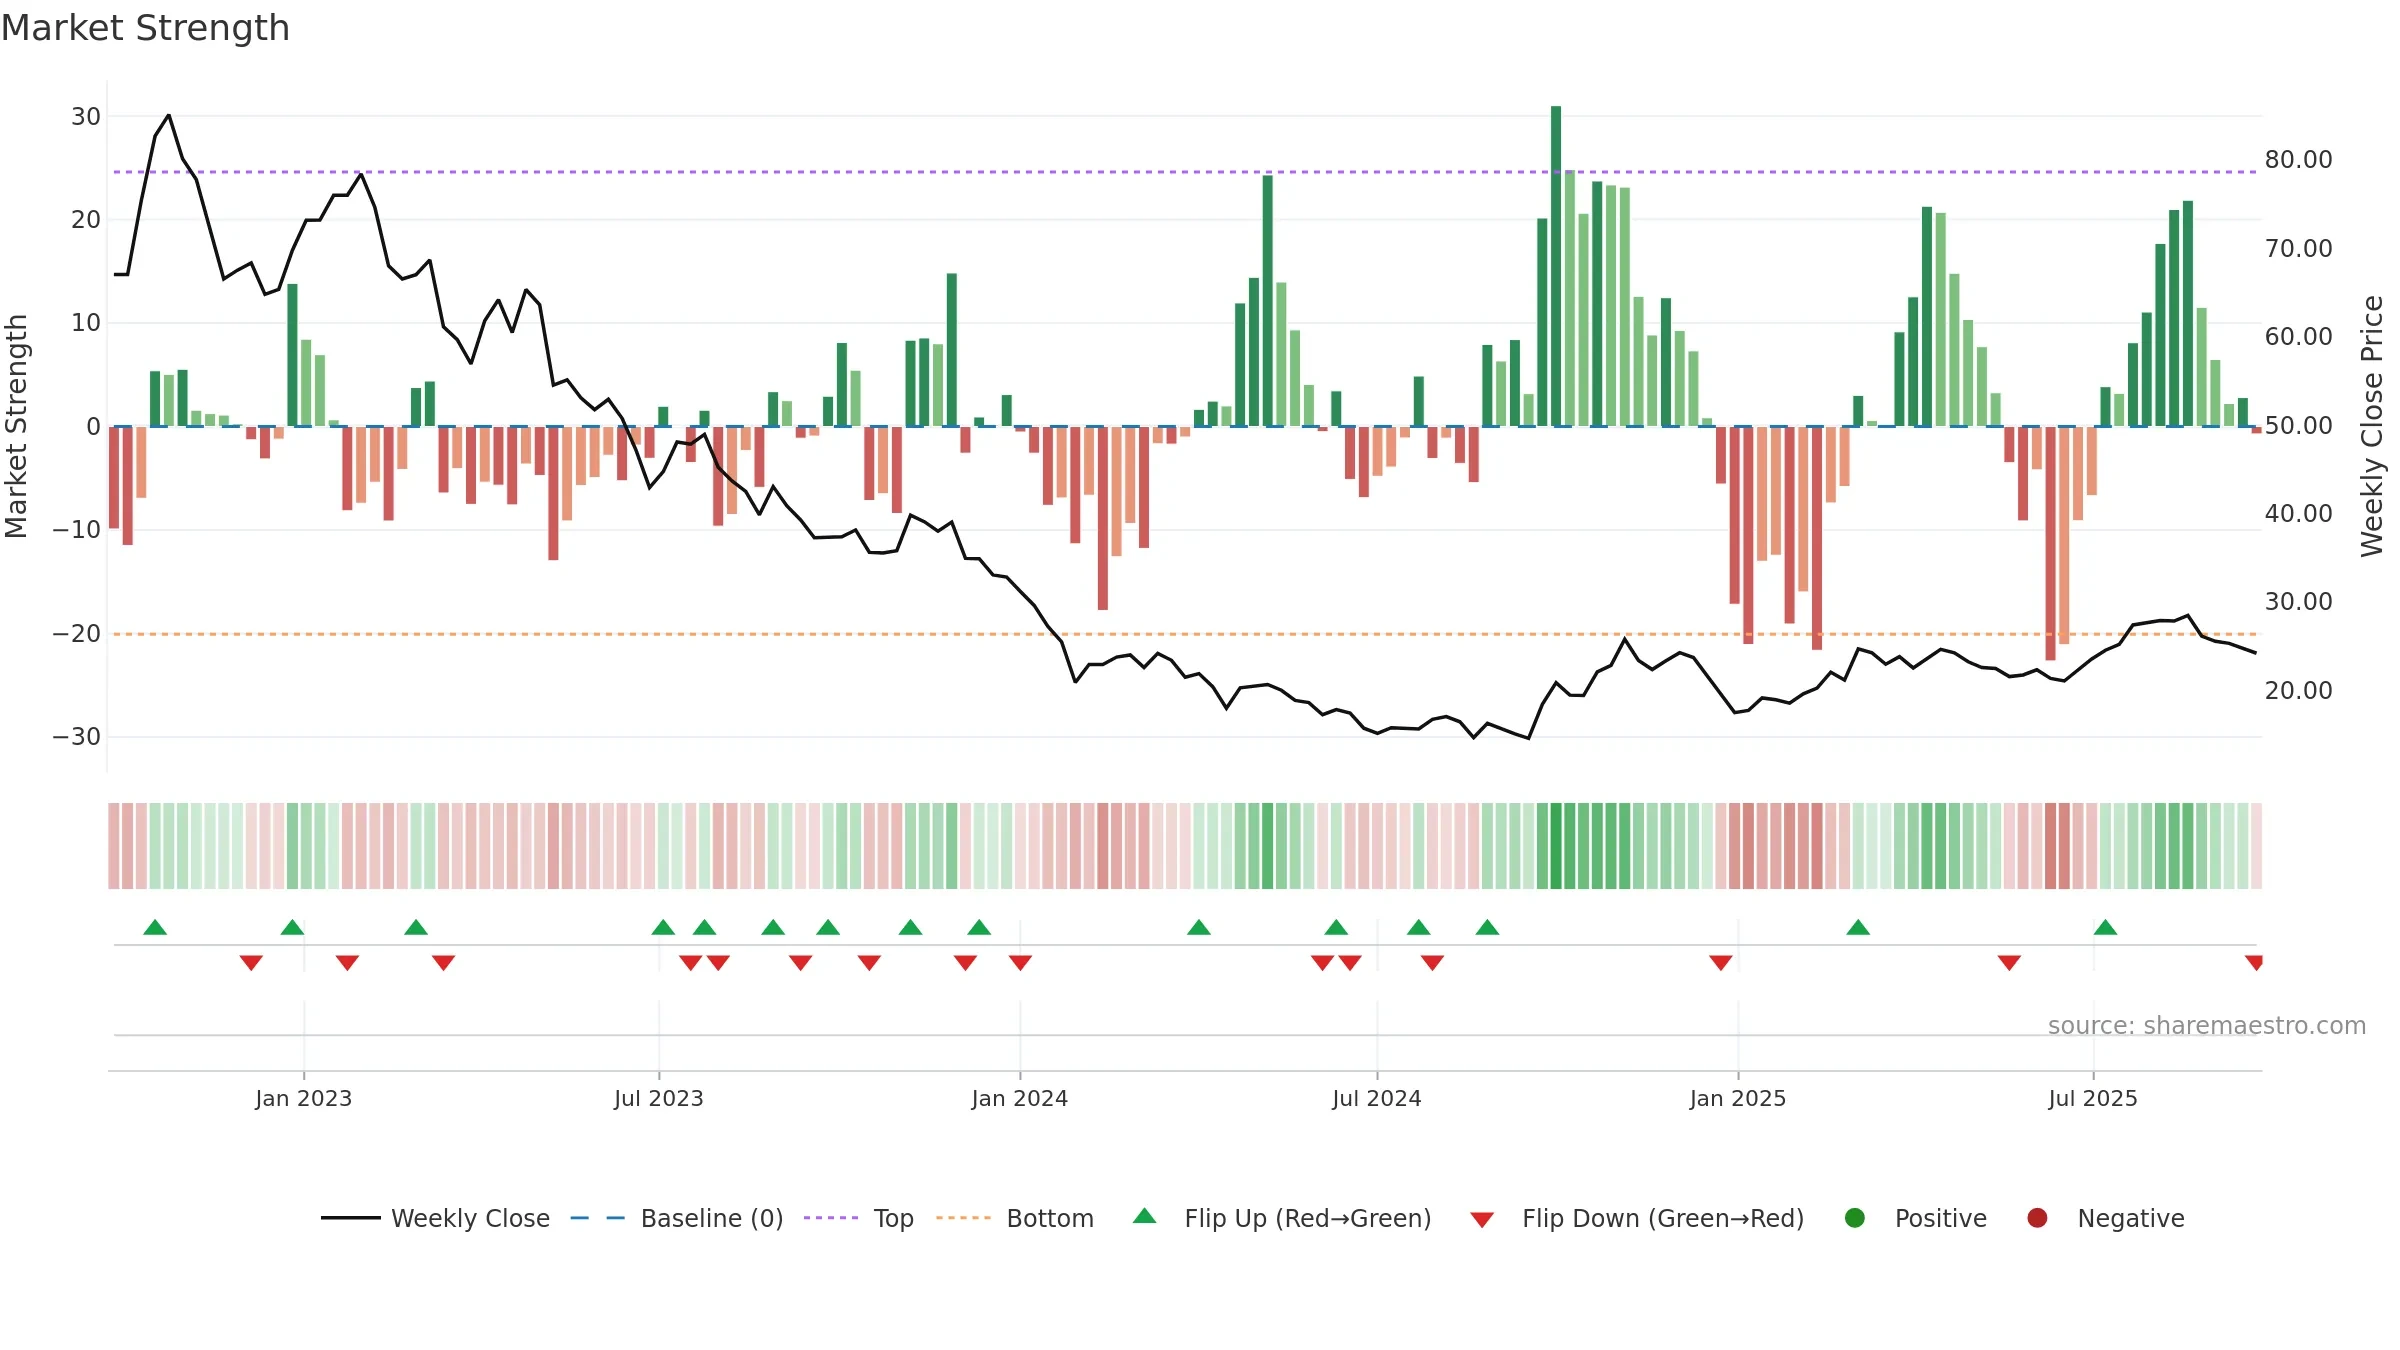
Task: Click the first red flip-down marker of the timeline
Action: [251, 963]
